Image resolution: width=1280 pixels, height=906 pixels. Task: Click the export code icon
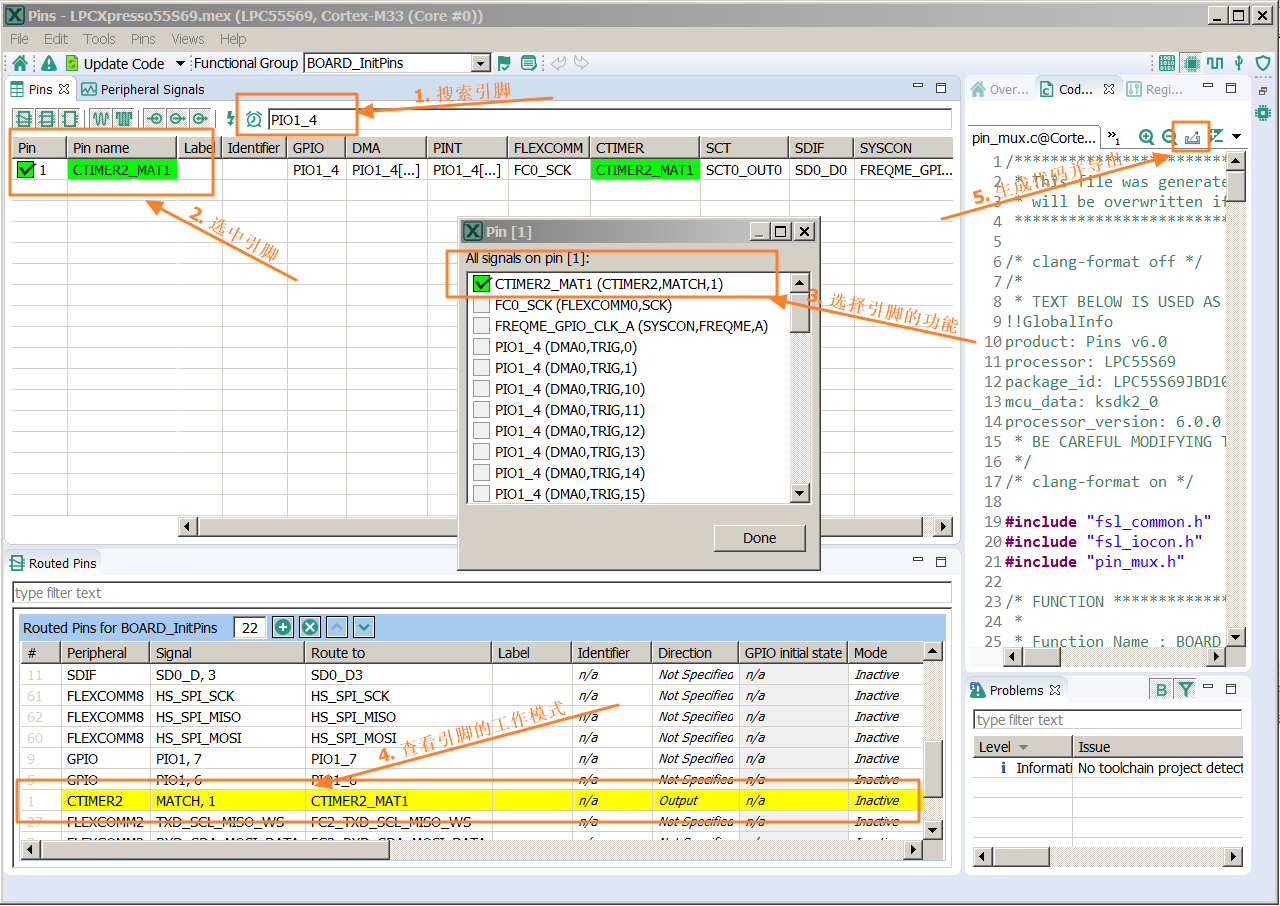(x=1192, y=136)
